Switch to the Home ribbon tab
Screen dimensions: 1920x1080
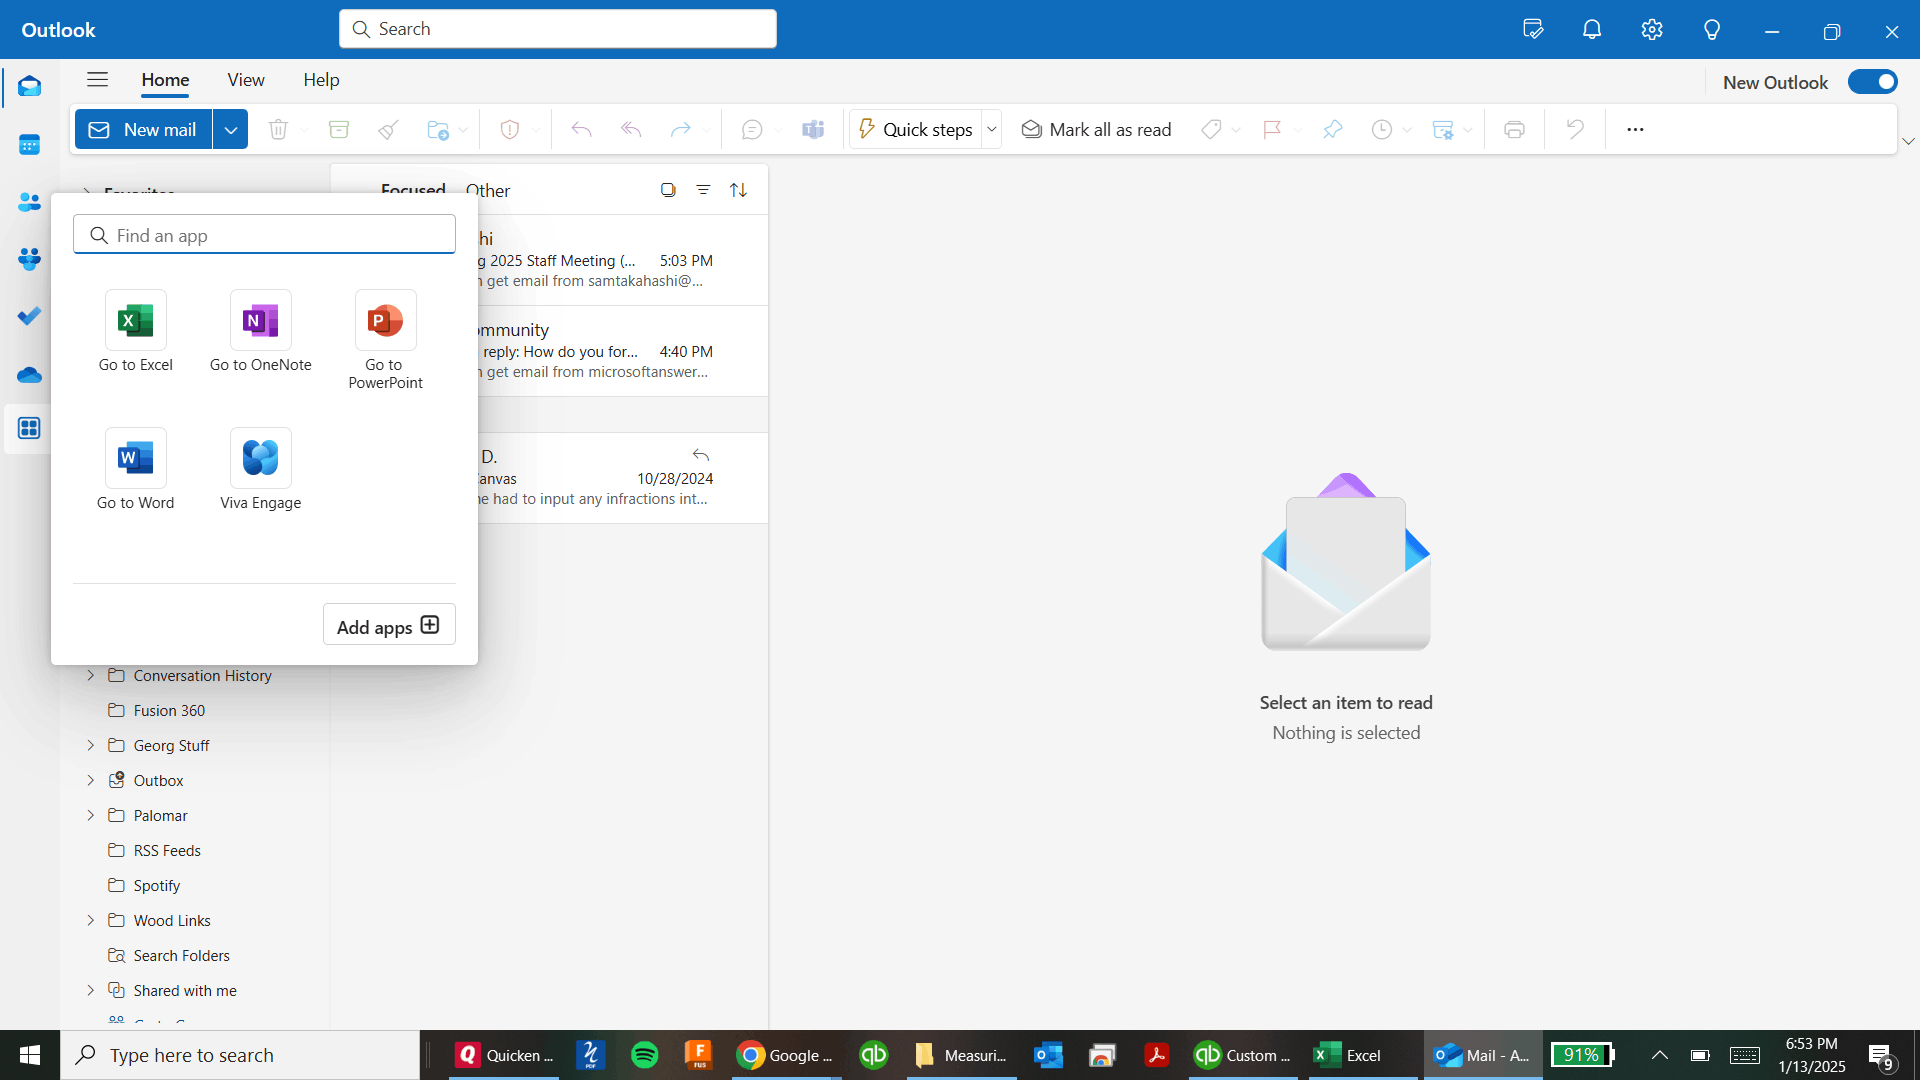(x=165, y=80)
